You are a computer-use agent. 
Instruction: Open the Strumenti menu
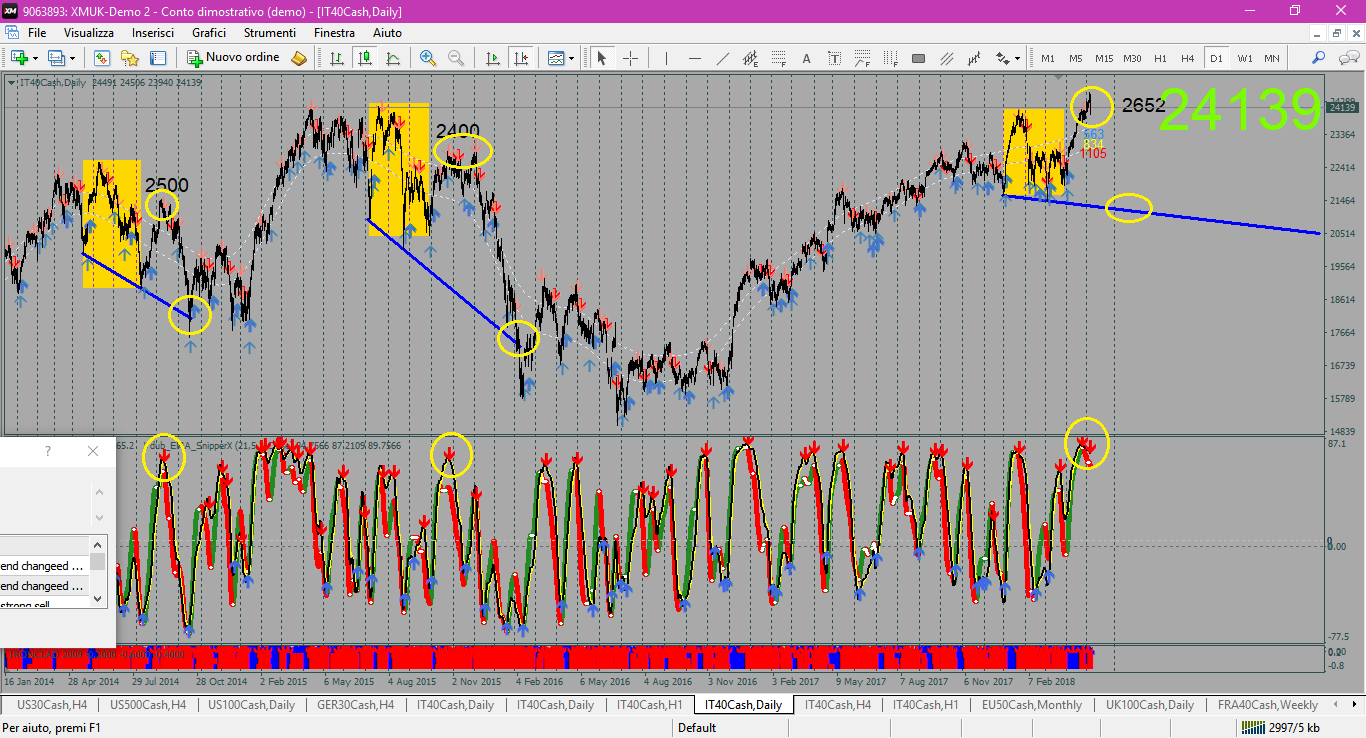tap(270, 32)
